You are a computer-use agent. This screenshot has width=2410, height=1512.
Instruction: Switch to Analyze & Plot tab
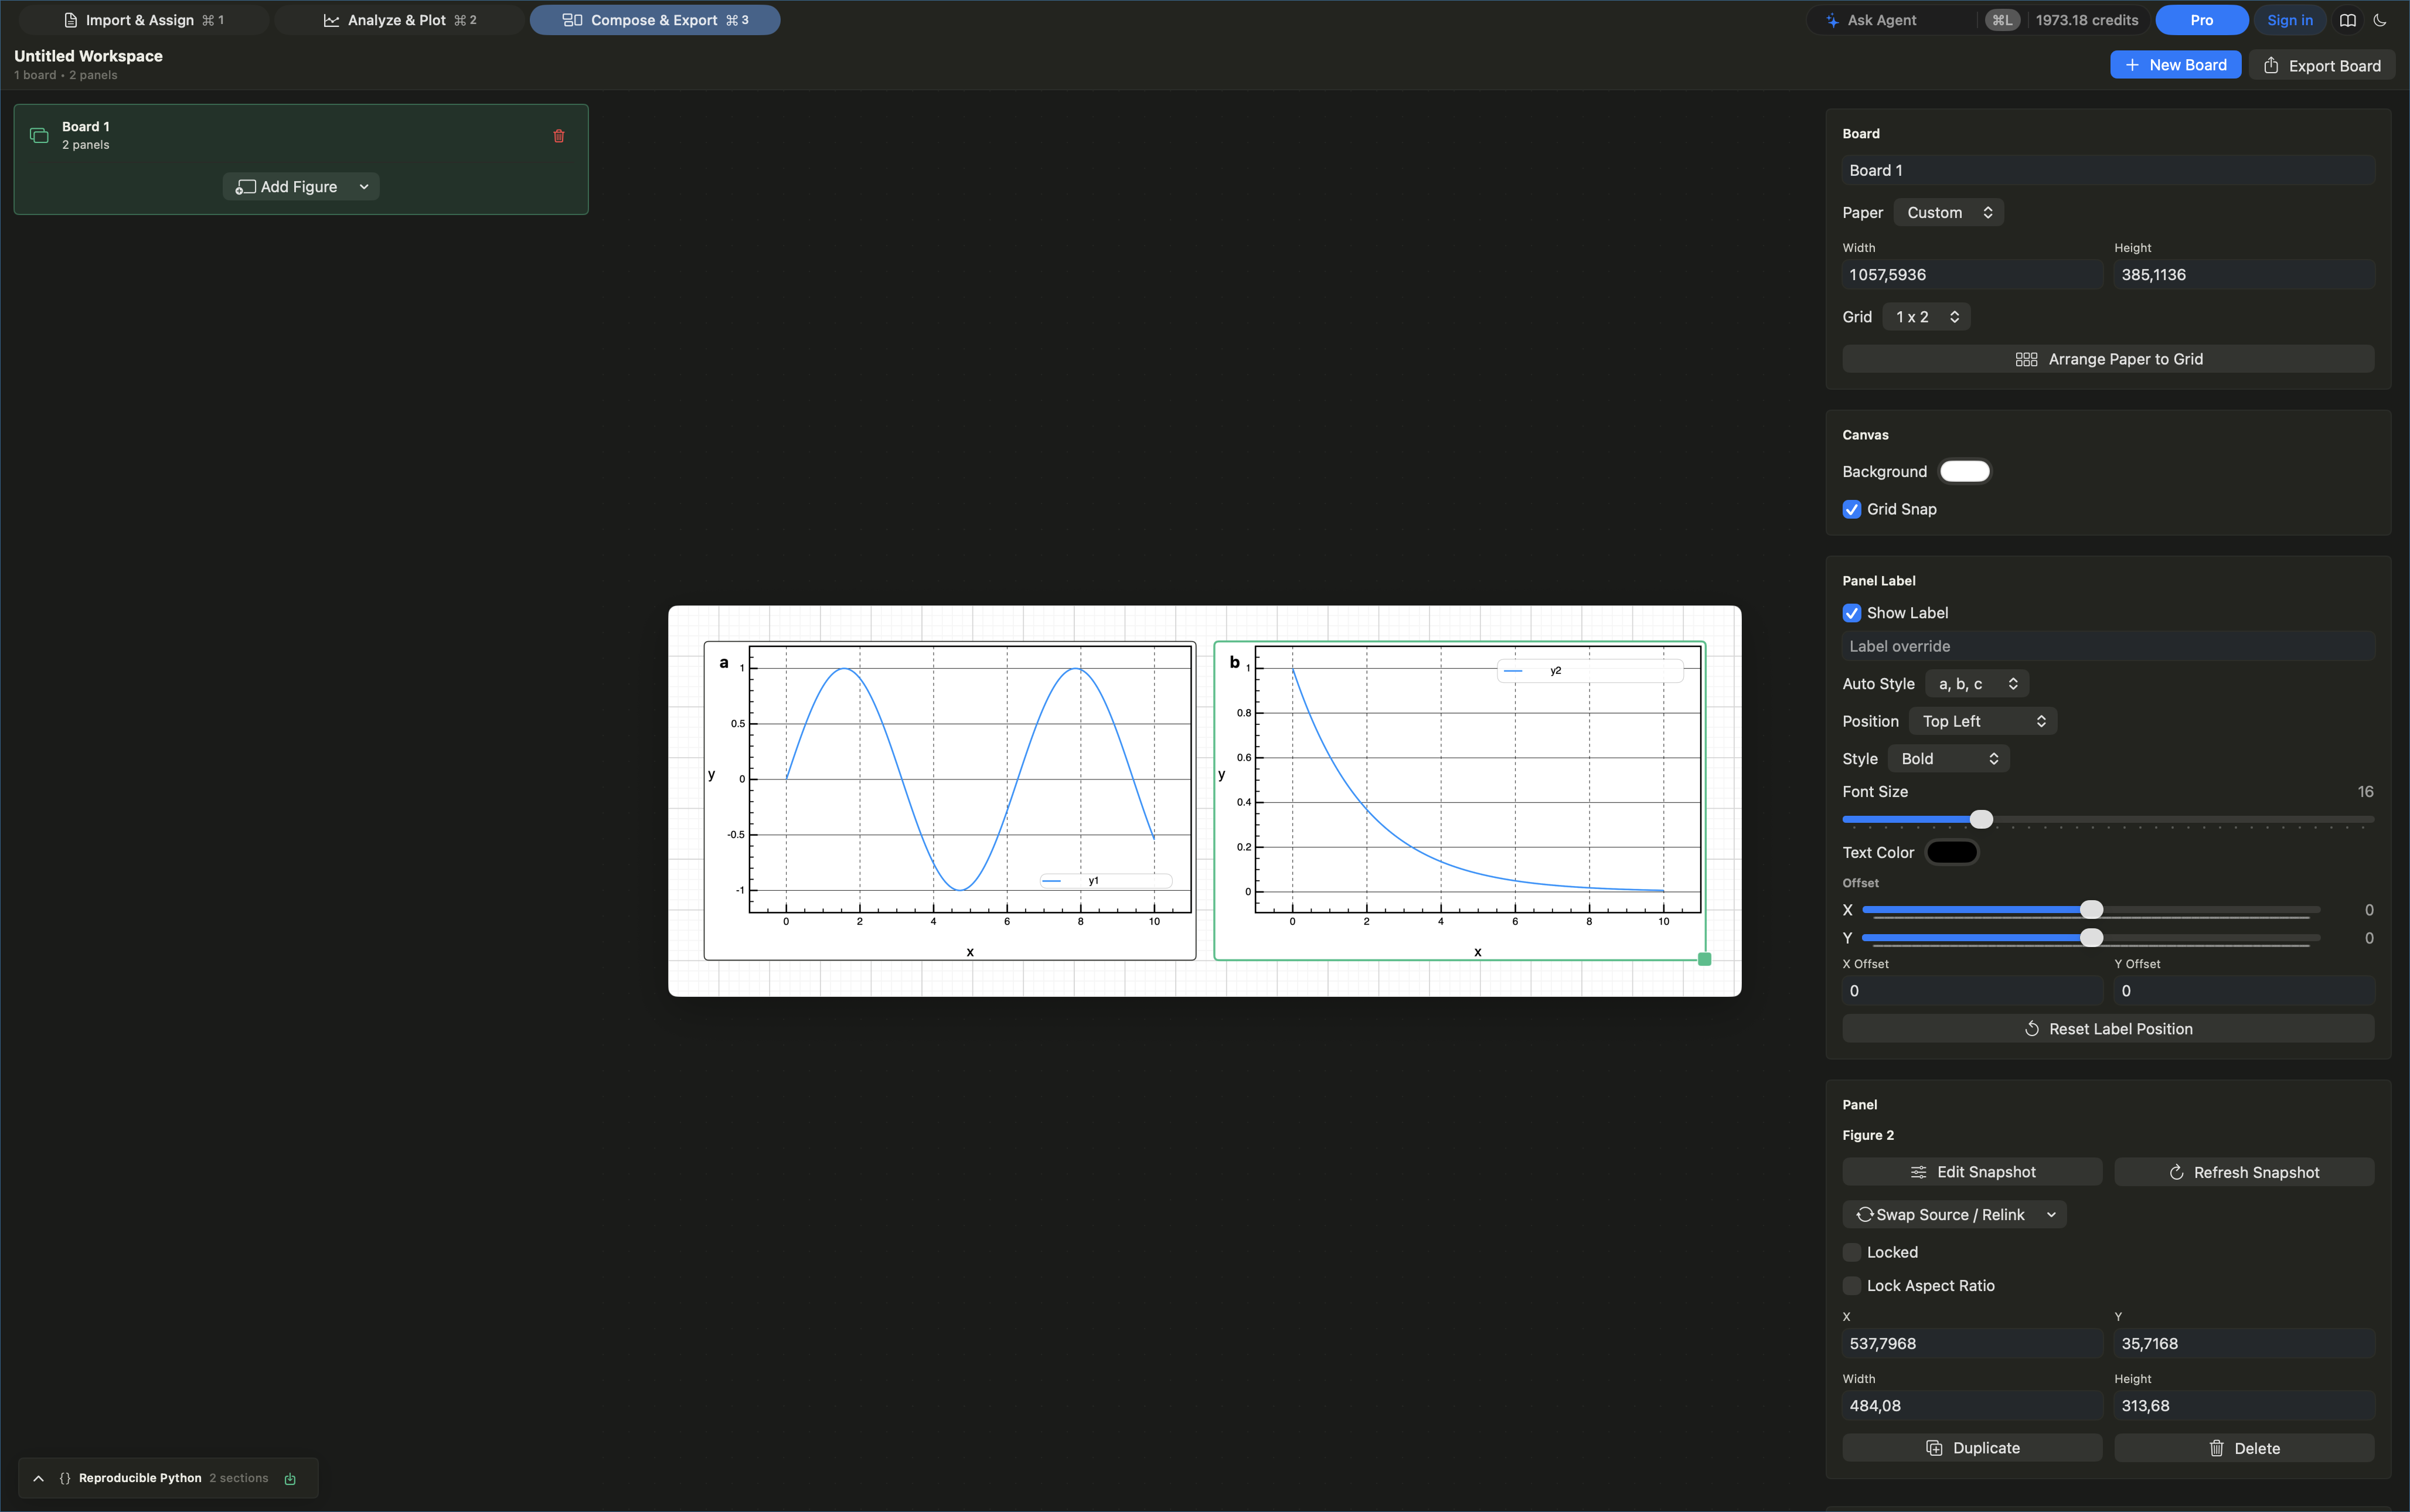click(400, 20)
